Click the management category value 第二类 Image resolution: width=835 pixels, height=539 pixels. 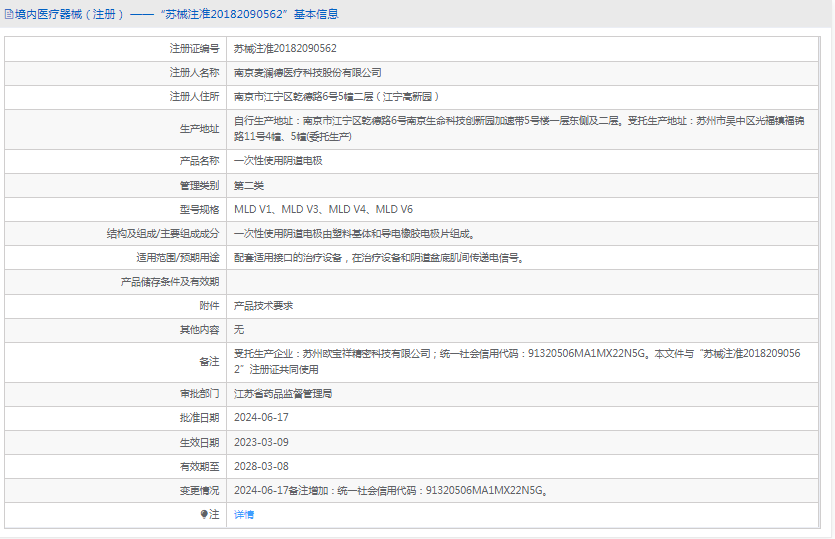(249, 185)
